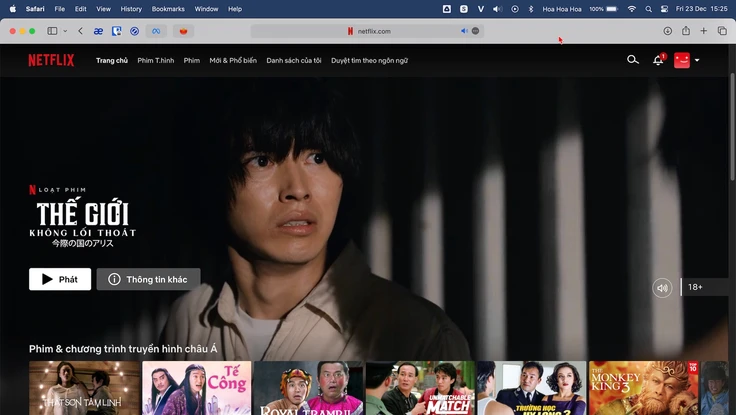Screen dimensions: 736x415
Task: Open the volume menu bar icon
Action: [498, 8]
